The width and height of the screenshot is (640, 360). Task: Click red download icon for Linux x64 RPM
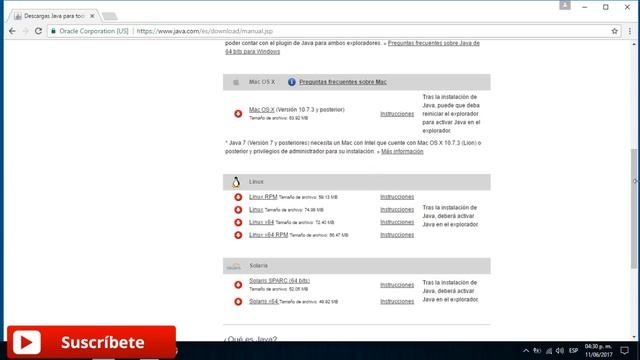click(x=238, y=235)
